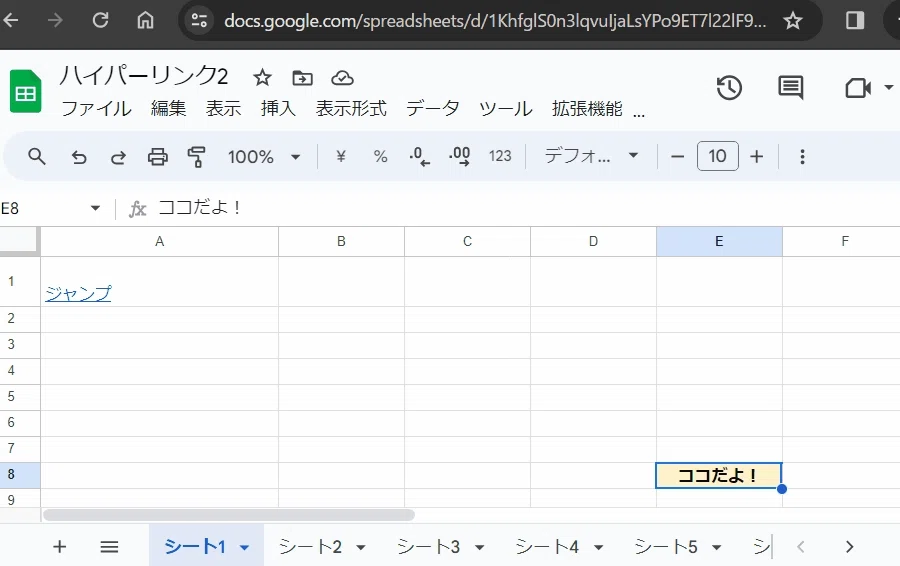Image resolution: width=900 pixels, height=566 pixels.
Task: Switch to the シート5 tab
Action: tap(666, 546)
